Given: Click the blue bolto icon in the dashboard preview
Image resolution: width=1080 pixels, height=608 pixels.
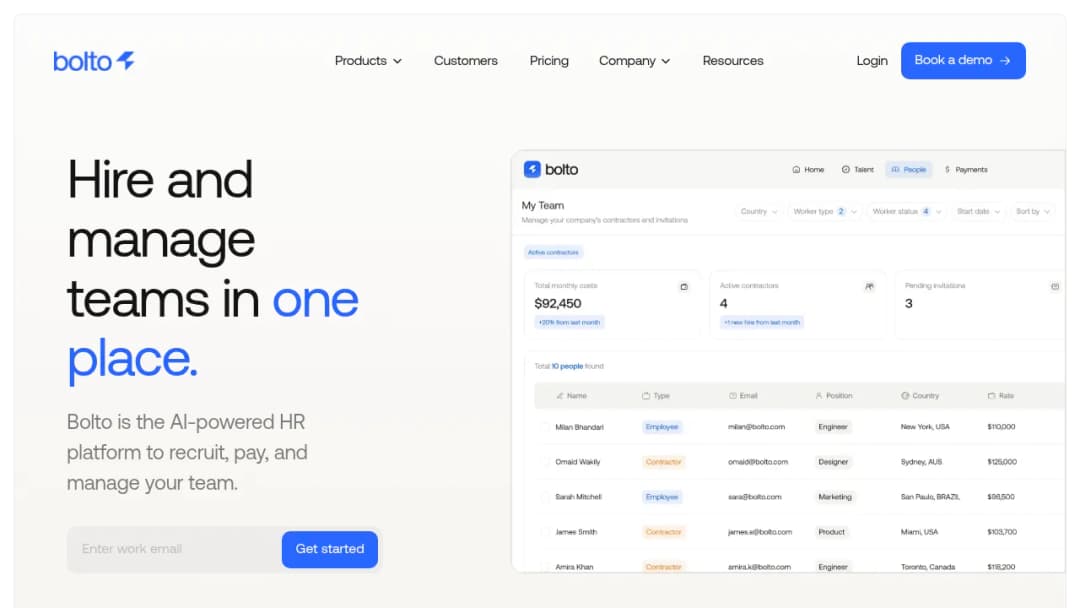Looking at the screenshot, I should point(532,169).
